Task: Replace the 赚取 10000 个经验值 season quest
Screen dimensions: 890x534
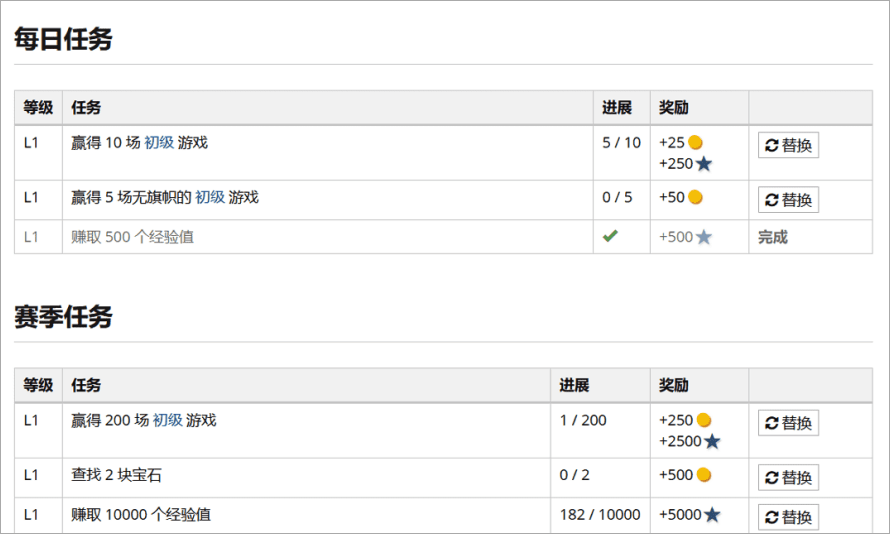Action: click(788, 517)
